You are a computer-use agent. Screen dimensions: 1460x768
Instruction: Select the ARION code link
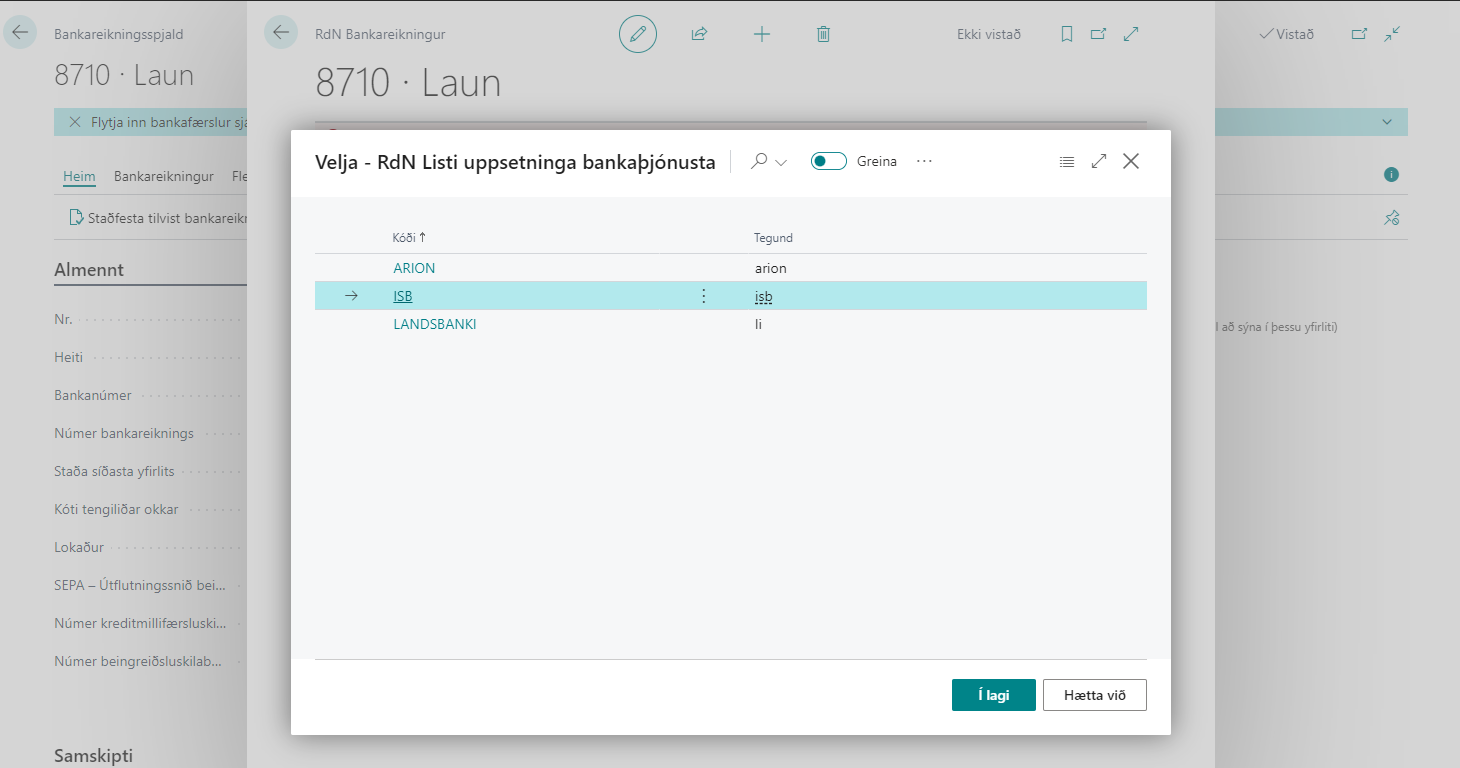point(414,268)
